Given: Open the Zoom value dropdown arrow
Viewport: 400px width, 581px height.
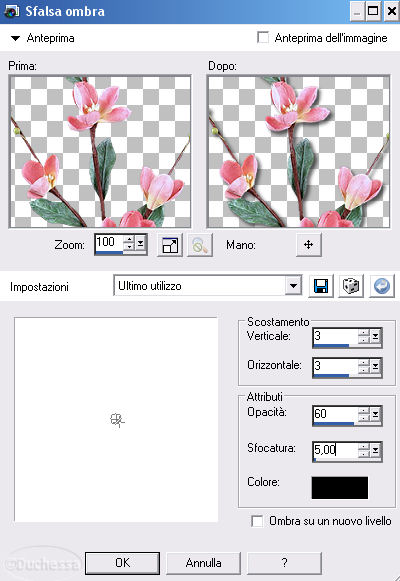Looking at the screenshot, I should coord(141,243).
